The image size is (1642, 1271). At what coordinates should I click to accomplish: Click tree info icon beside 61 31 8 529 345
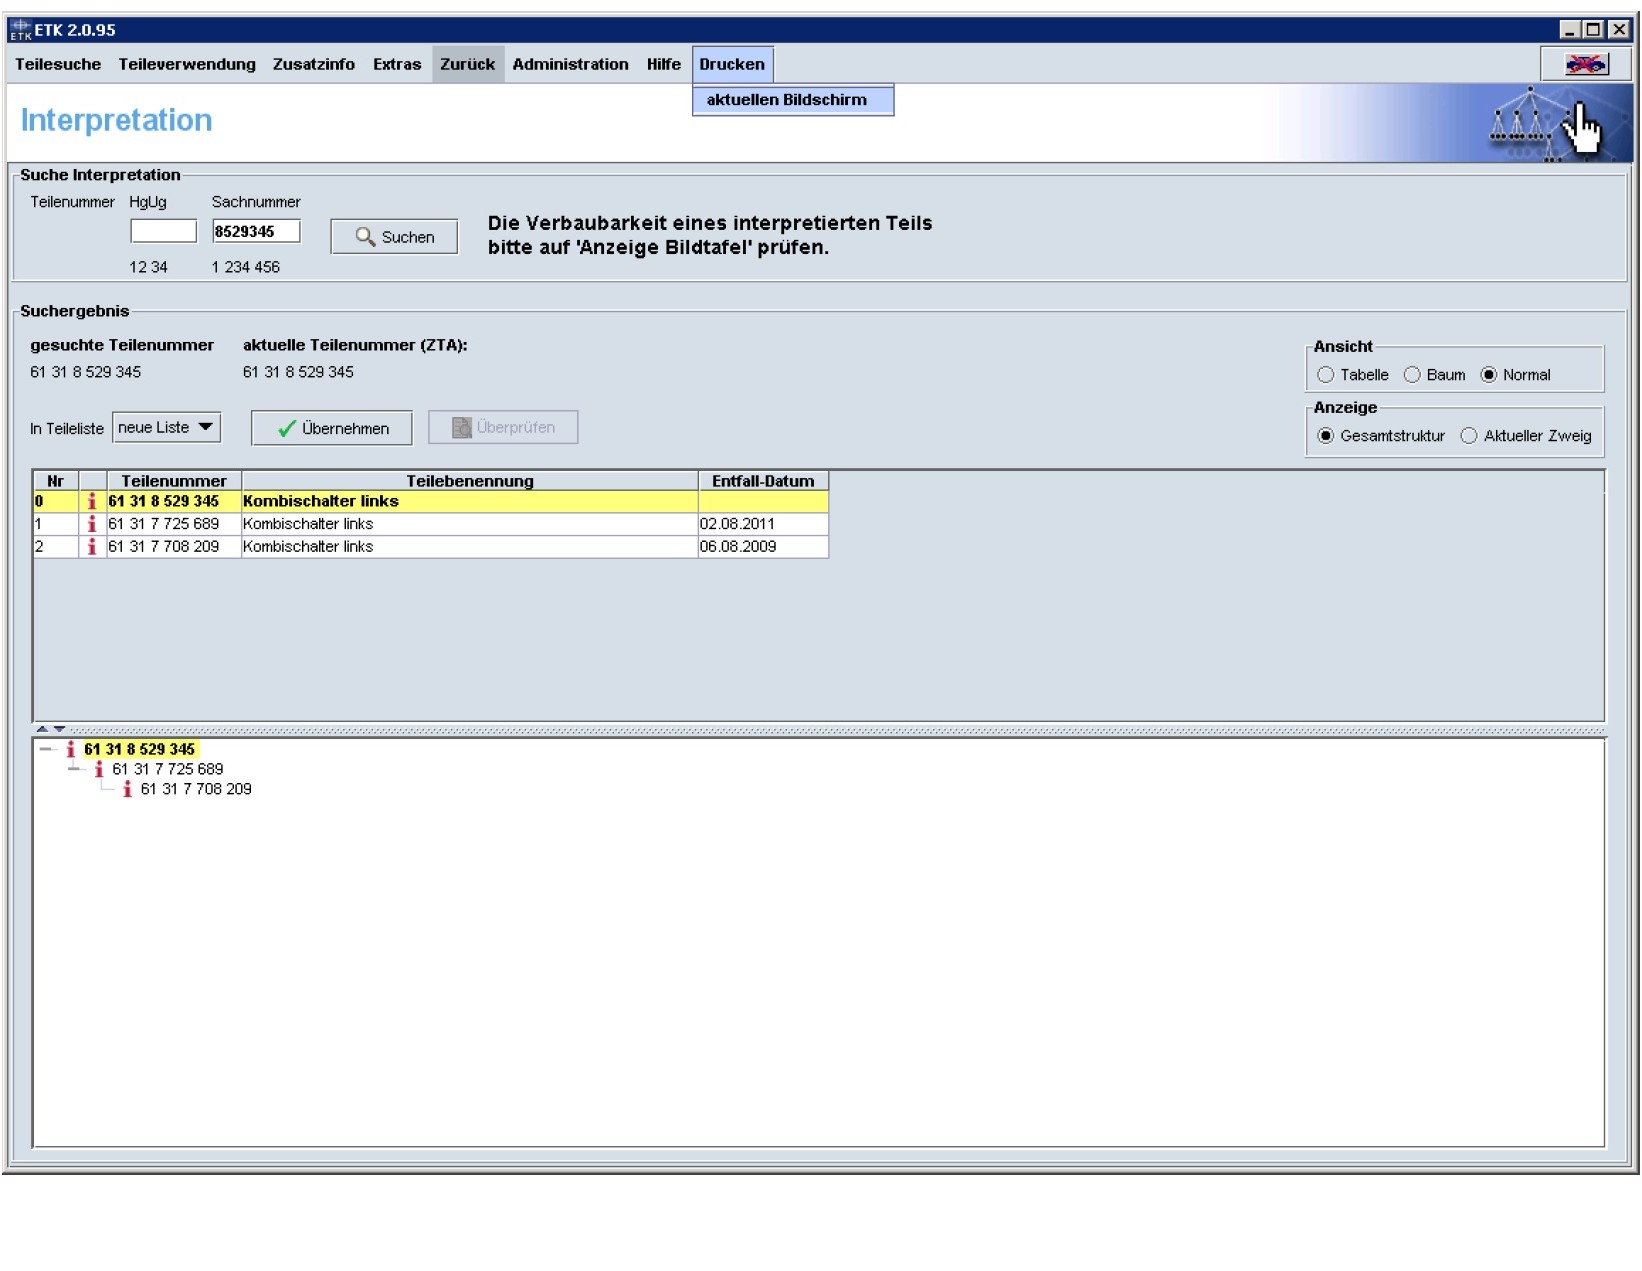(x=70, y=749)
